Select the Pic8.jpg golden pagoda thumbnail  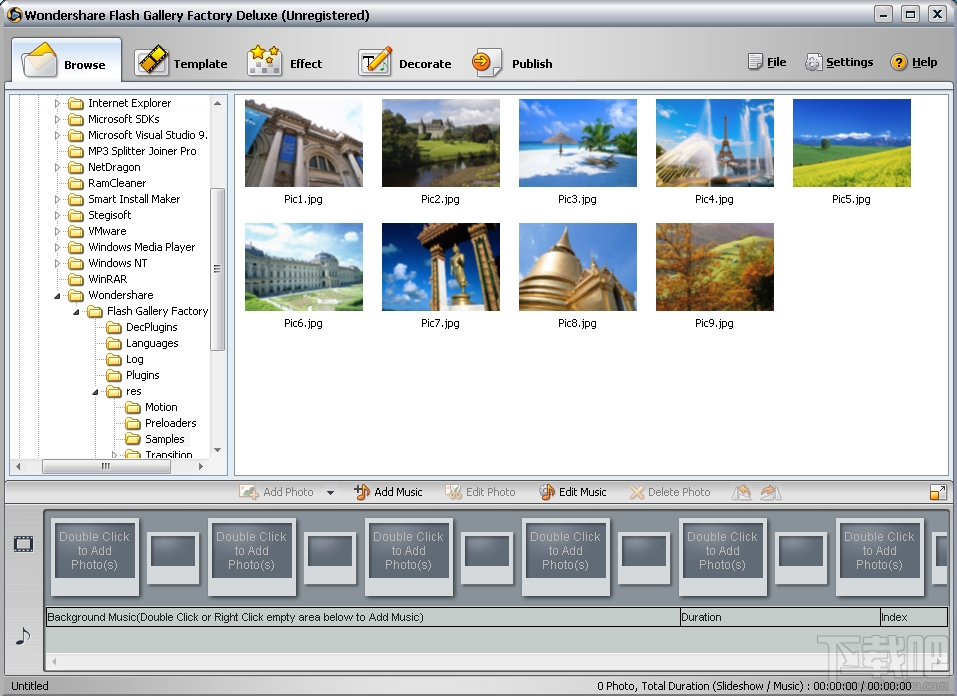pyautogui.click(x=577, y=267)
